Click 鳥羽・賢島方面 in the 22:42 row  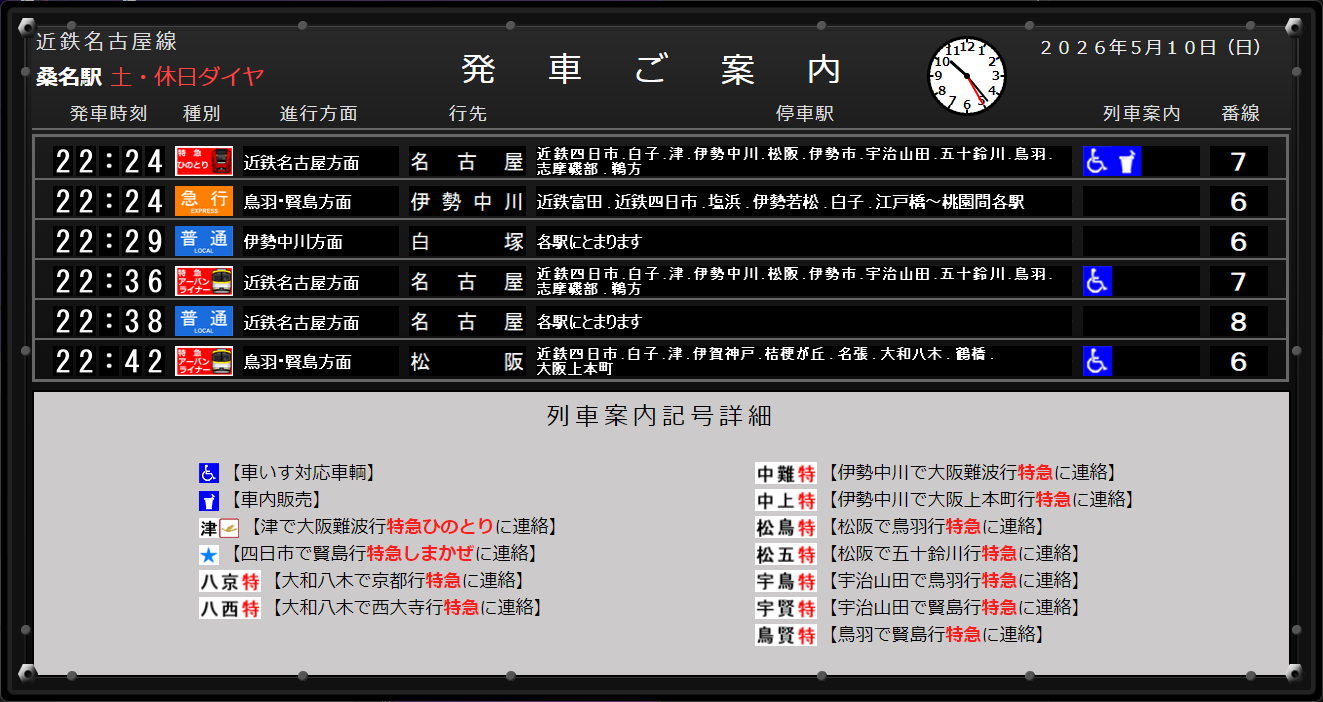pyautogui.click(x=297, y=362)
